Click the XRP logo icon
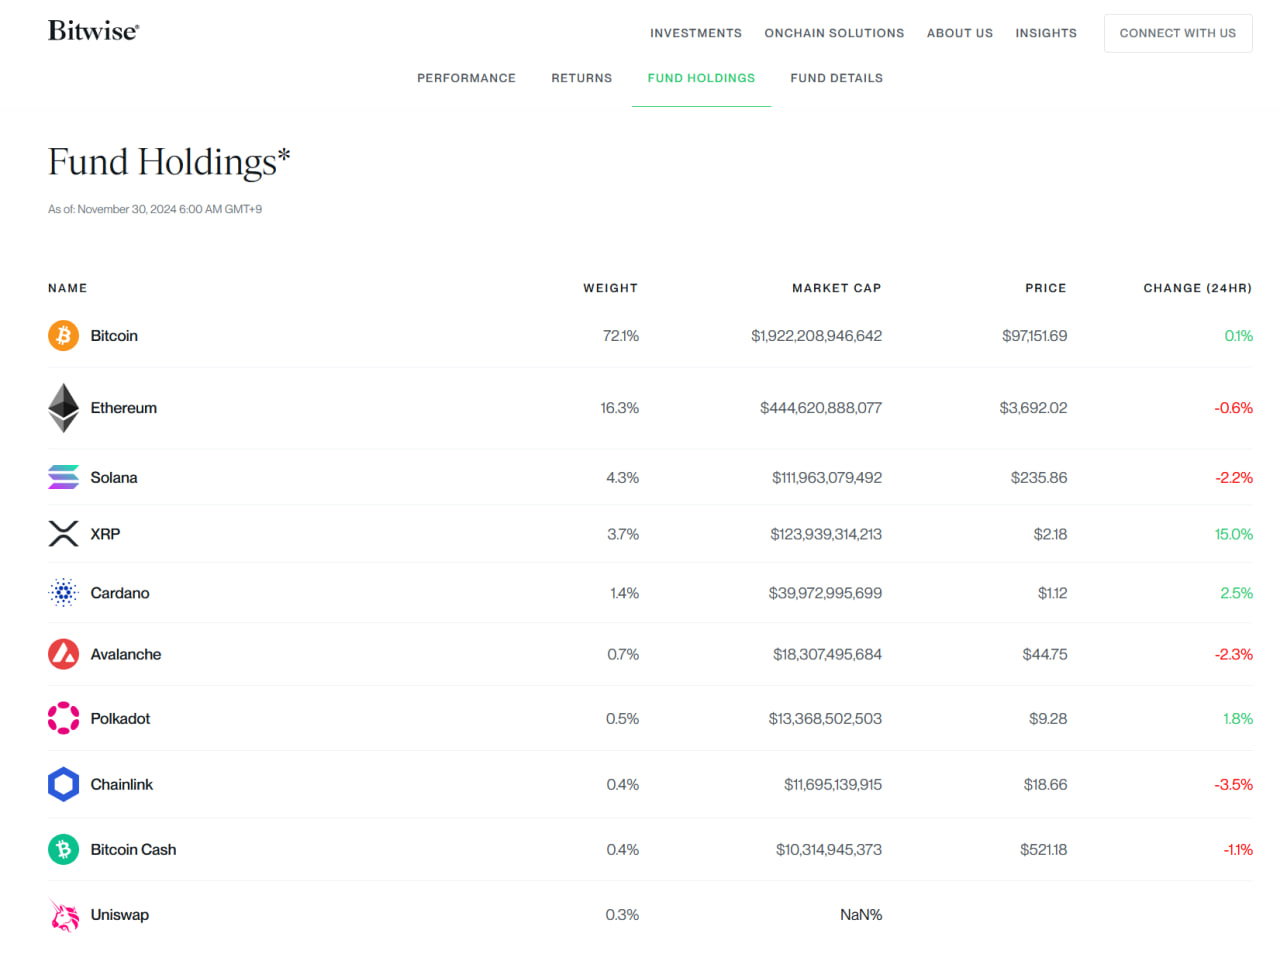The height and width of the screenshot is (954, 1280). click(63, 534)
